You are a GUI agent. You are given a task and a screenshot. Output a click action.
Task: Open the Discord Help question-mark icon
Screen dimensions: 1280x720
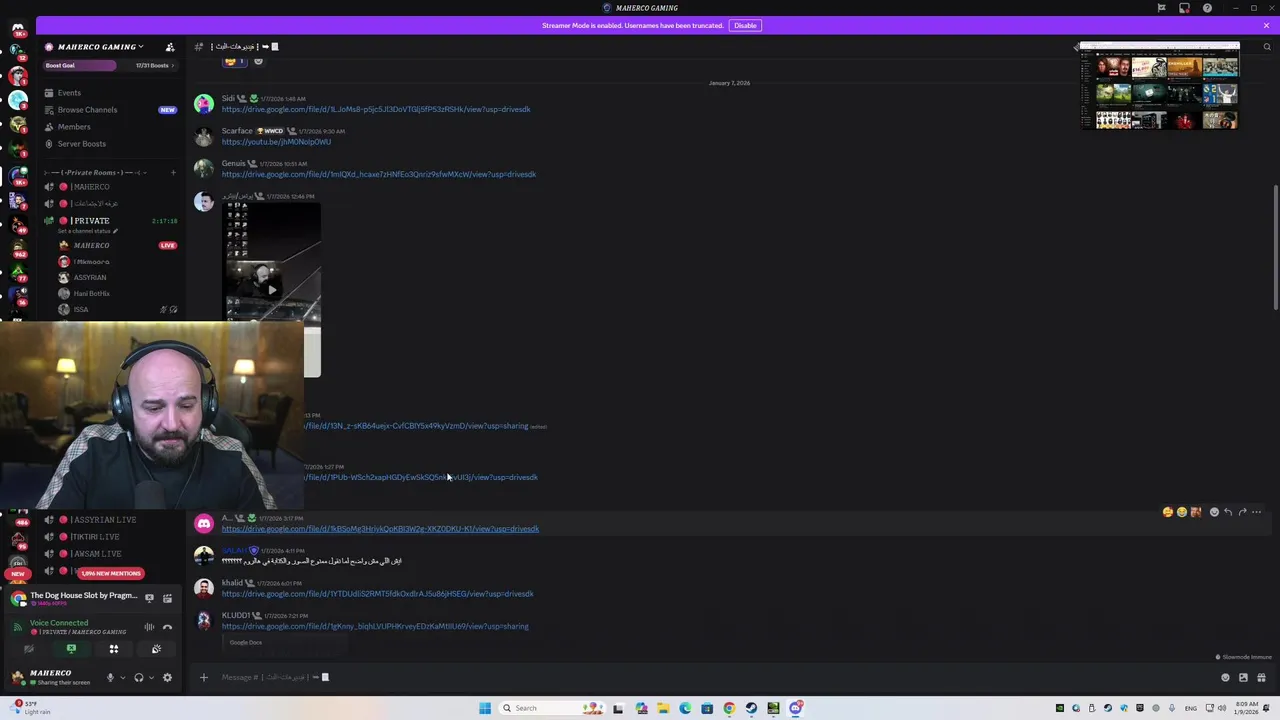(x=1207, y=8)
